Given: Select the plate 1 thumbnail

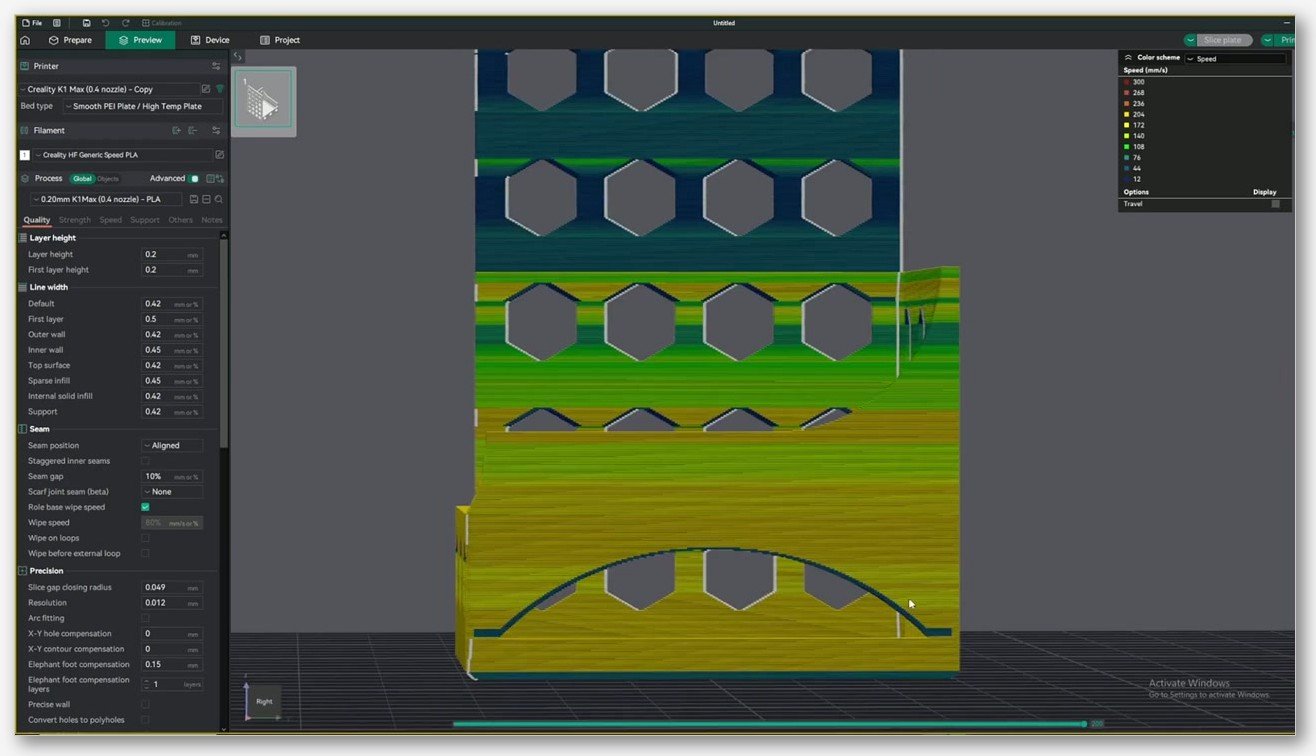Looking at the screenshot, I should tap(264, 102).
